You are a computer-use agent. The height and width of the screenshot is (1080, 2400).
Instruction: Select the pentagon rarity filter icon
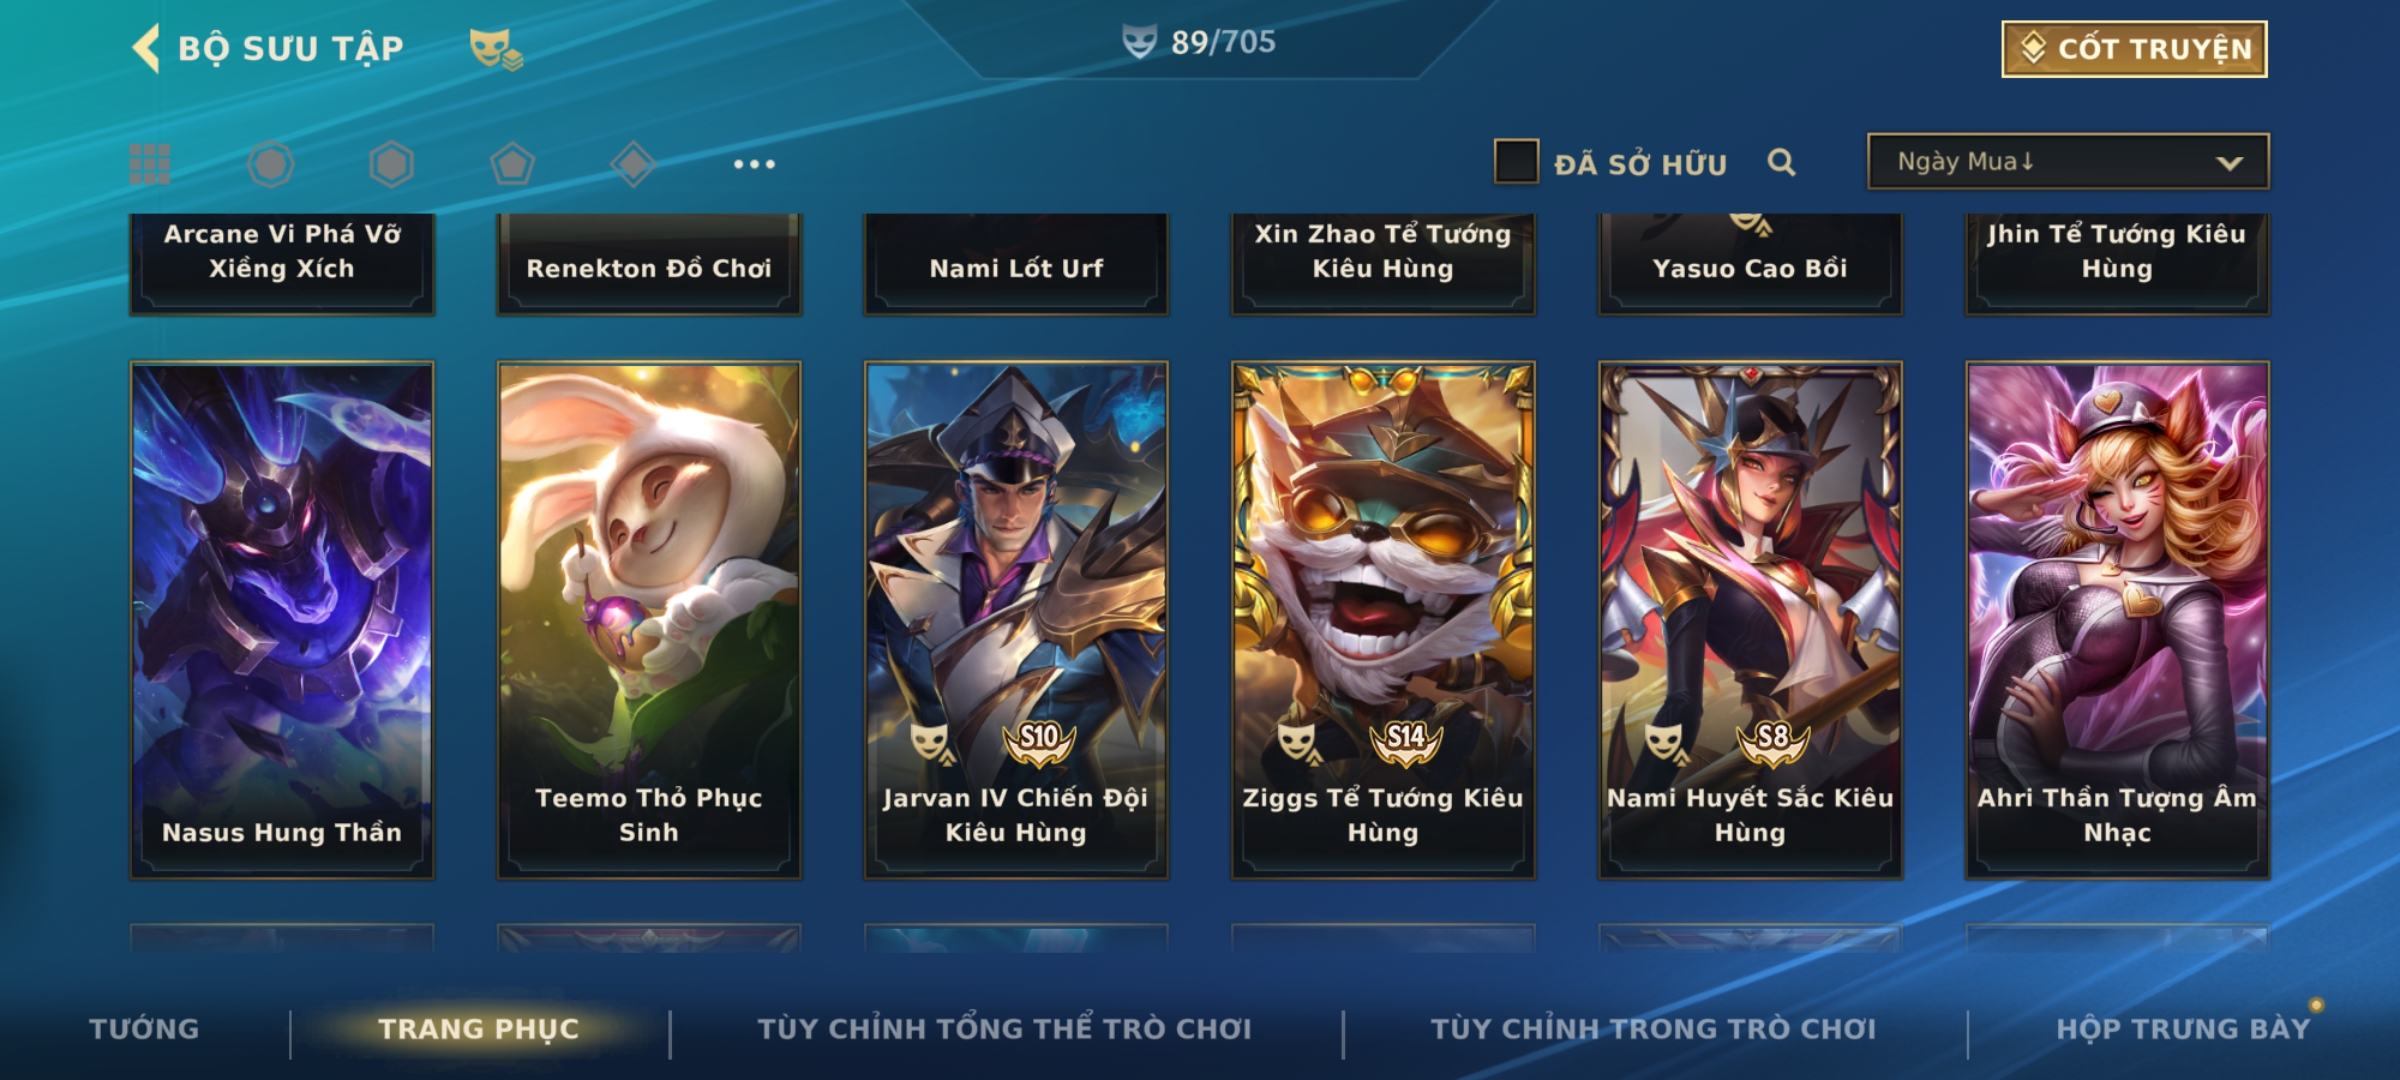point(512,164)
